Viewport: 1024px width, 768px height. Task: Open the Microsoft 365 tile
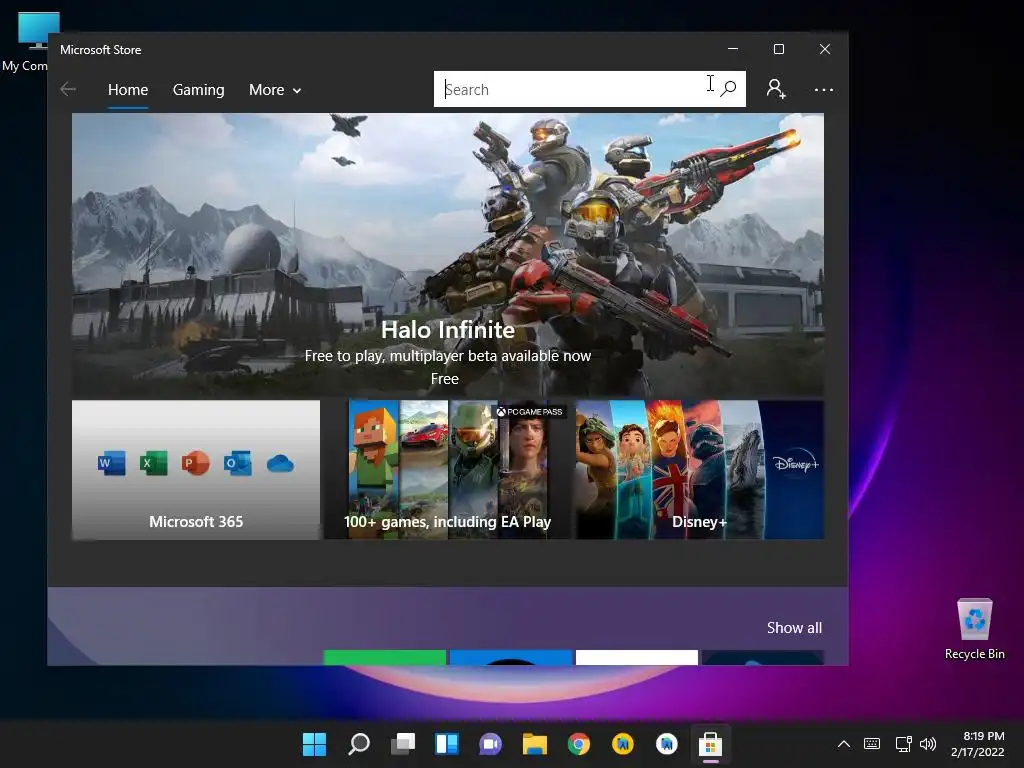(196, 470)
